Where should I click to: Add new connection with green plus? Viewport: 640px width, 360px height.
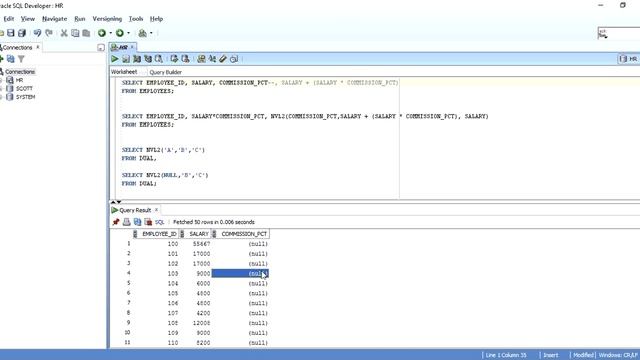1,59
